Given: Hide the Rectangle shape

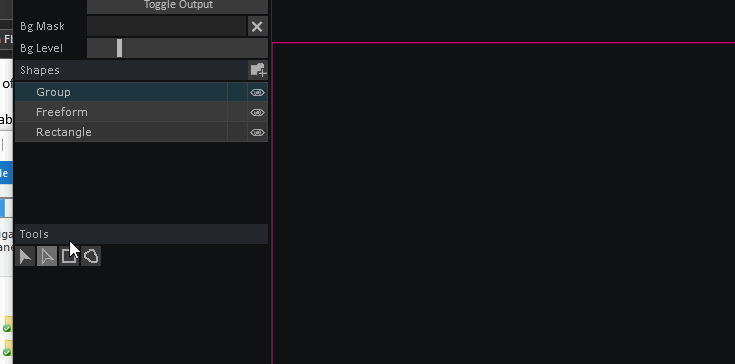Looking at the screenshot, I should point(257,133).
